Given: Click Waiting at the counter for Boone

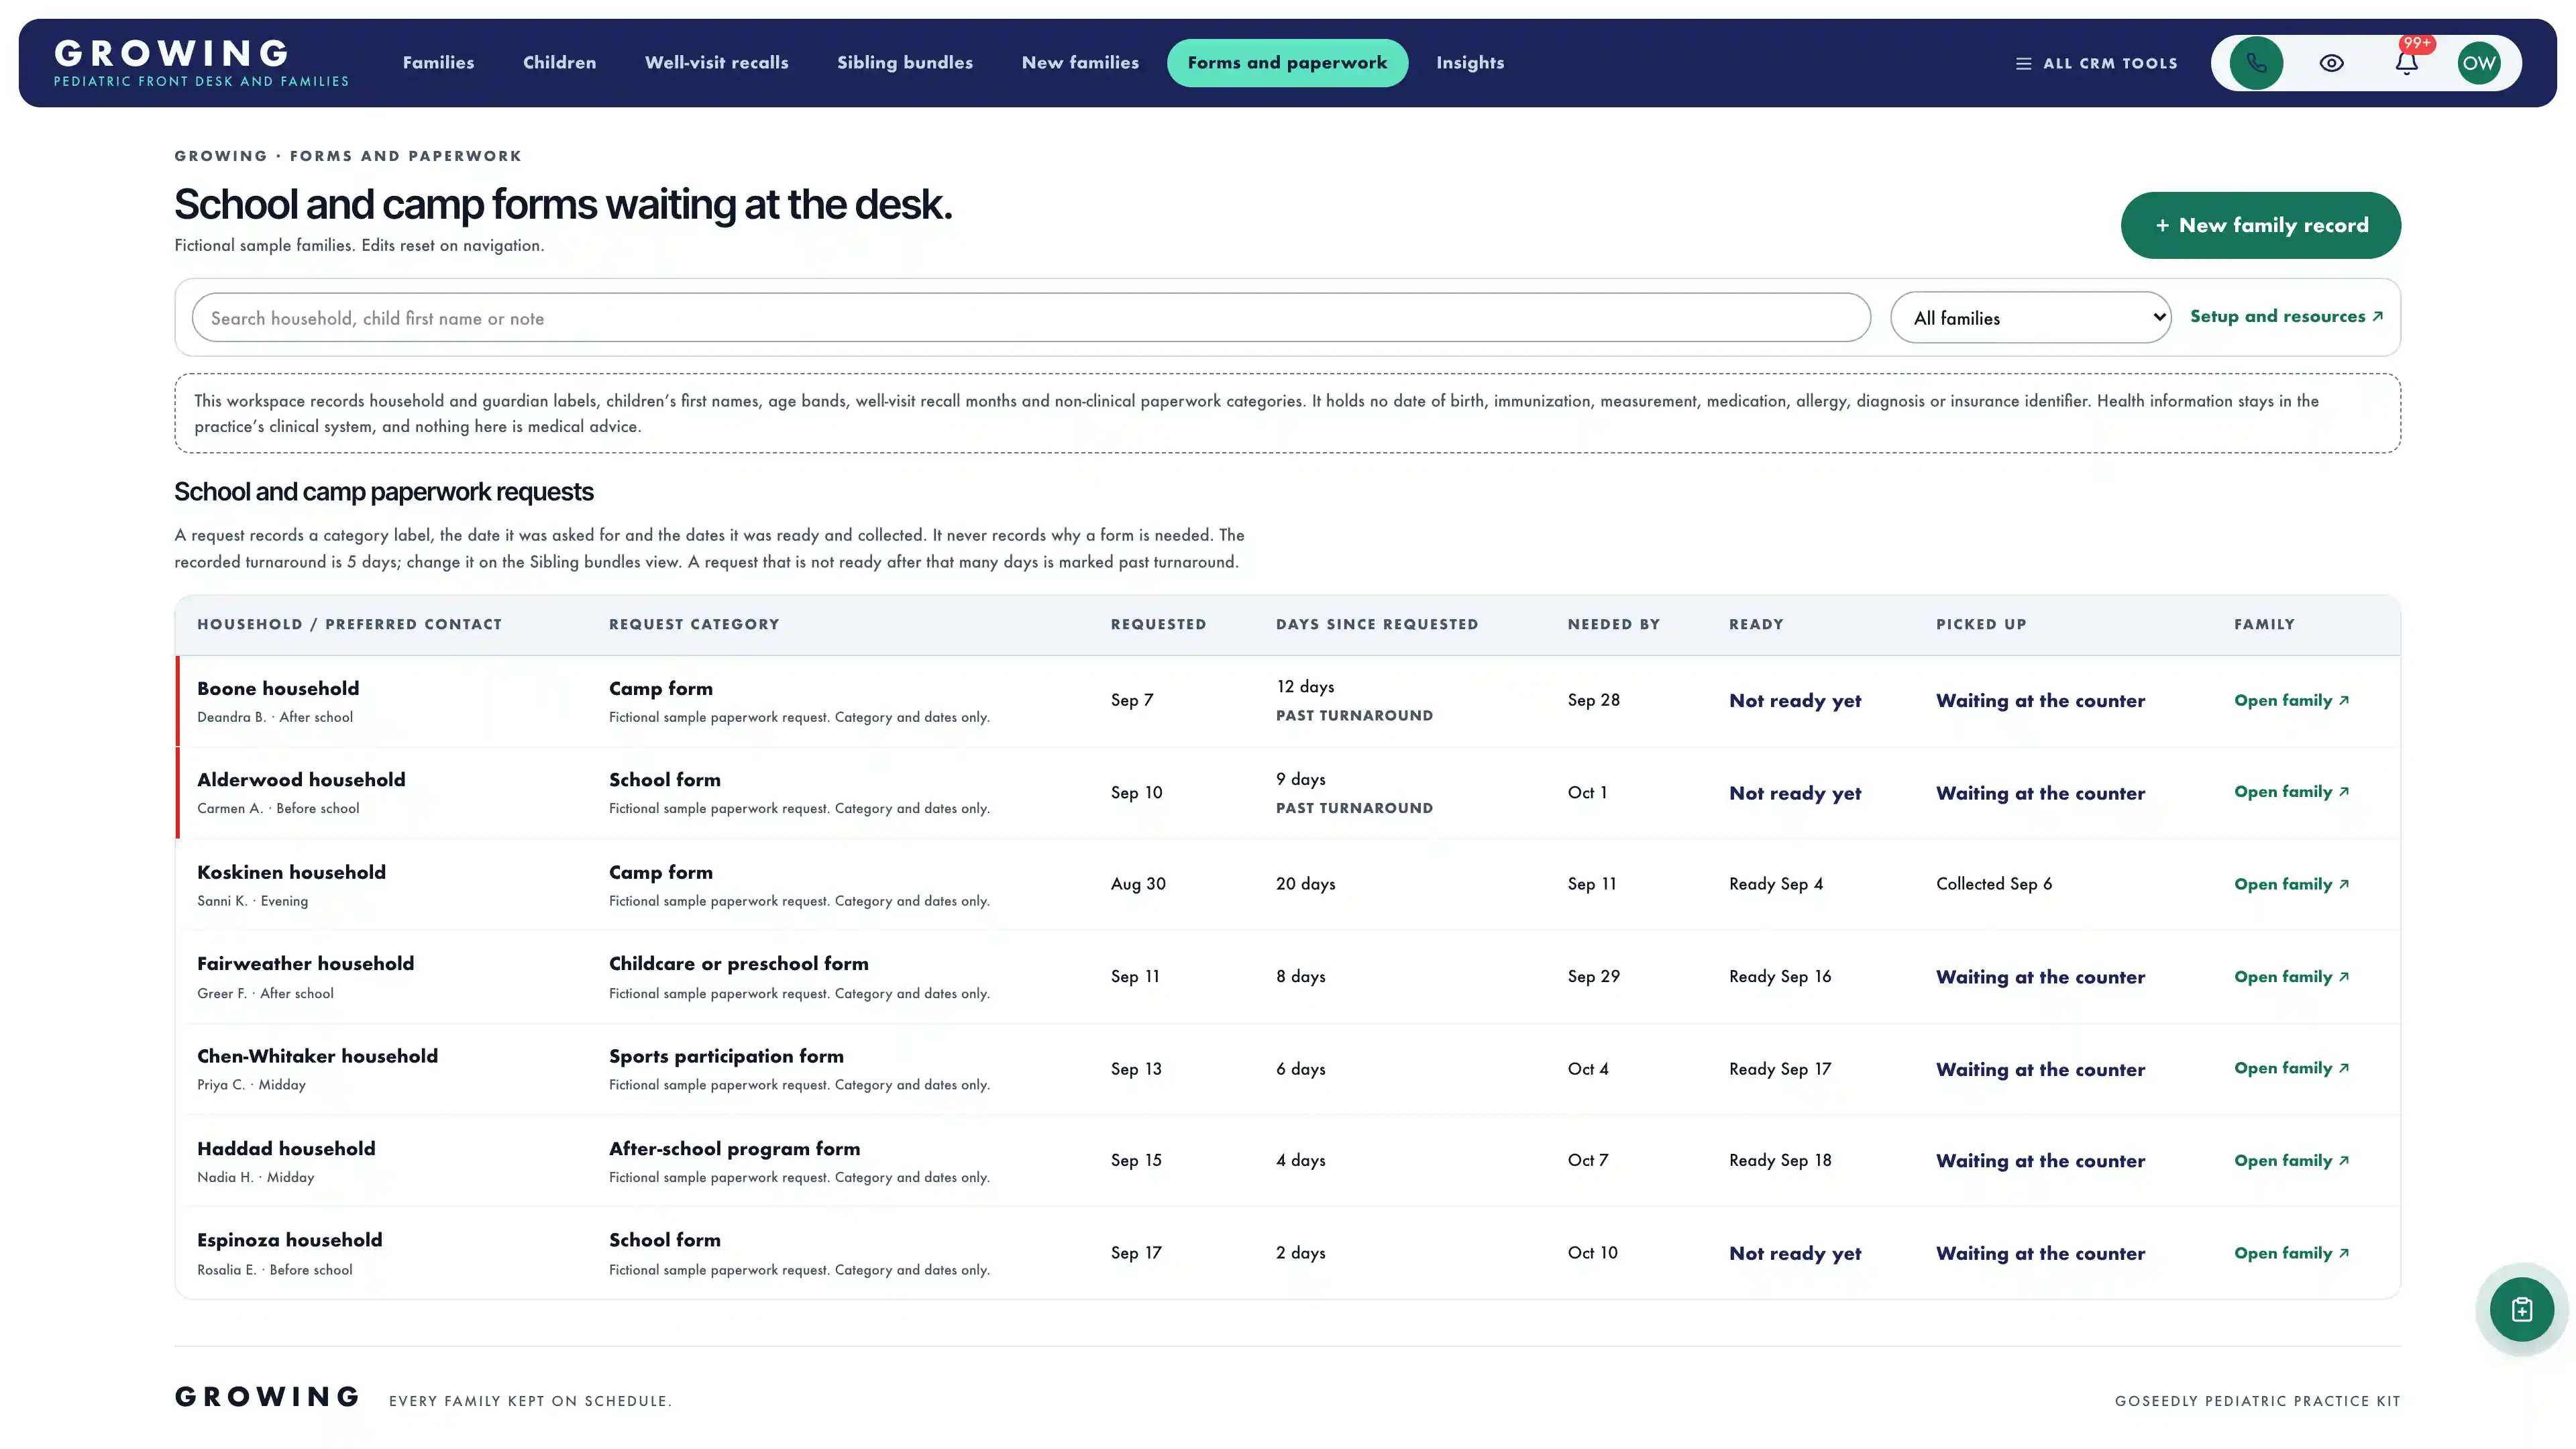Looking at the screenshot, I should click(x=2040, y=701).
